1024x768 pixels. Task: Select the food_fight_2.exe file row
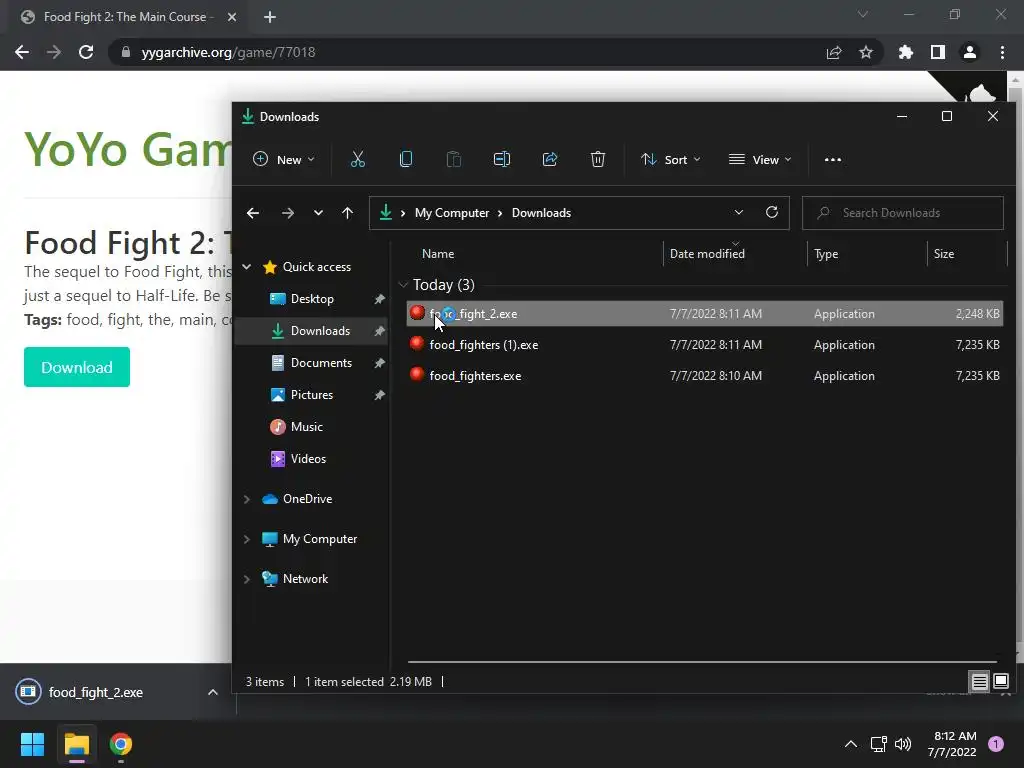(704, 313)
